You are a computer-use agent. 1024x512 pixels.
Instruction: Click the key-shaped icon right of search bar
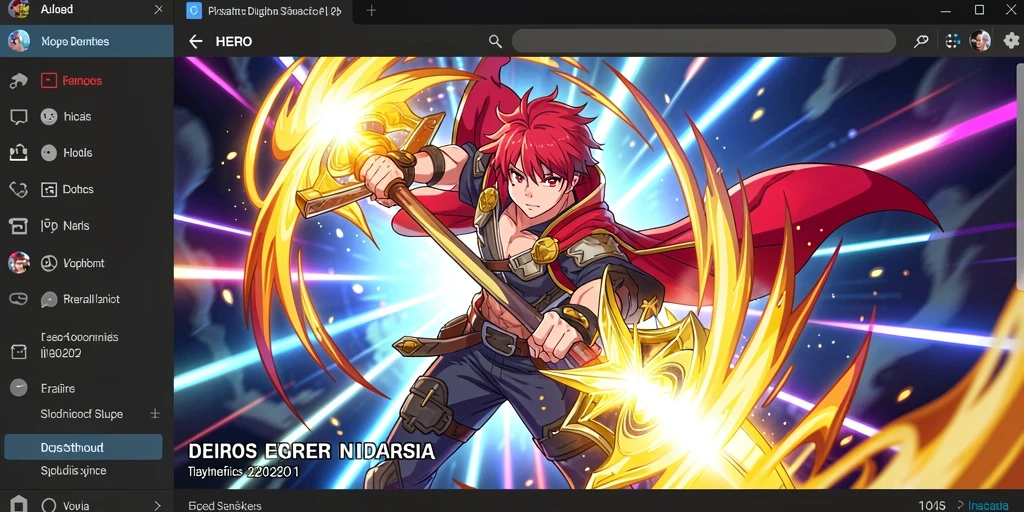921,41
